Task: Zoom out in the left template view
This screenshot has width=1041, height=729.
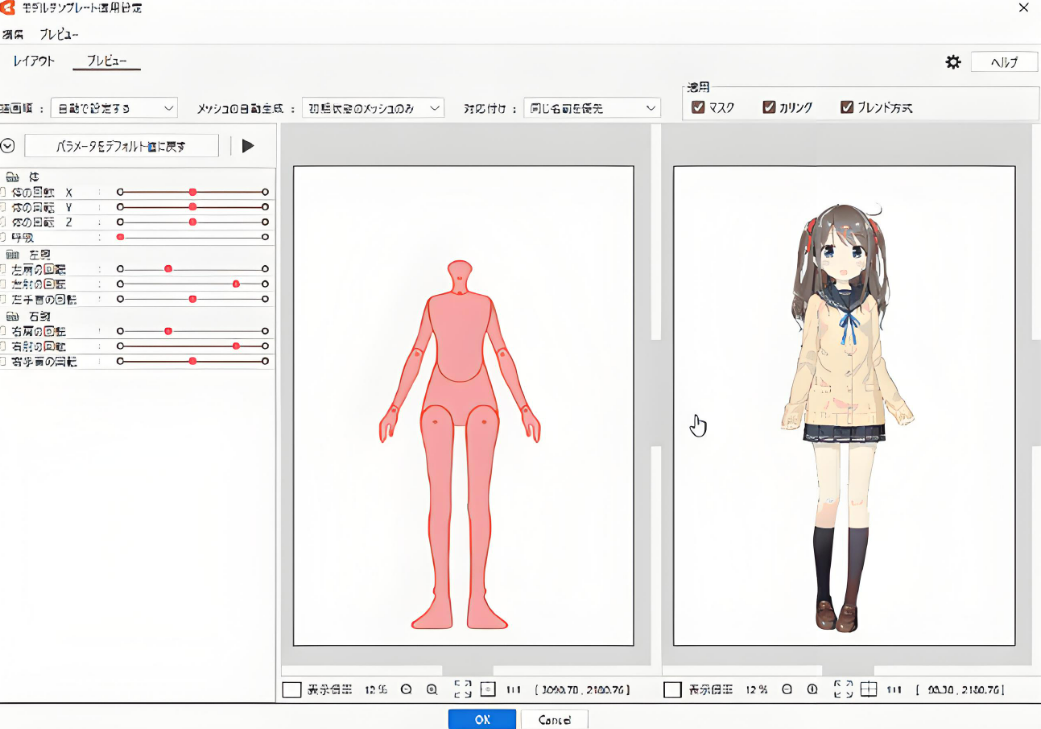Action: point(406,689)
